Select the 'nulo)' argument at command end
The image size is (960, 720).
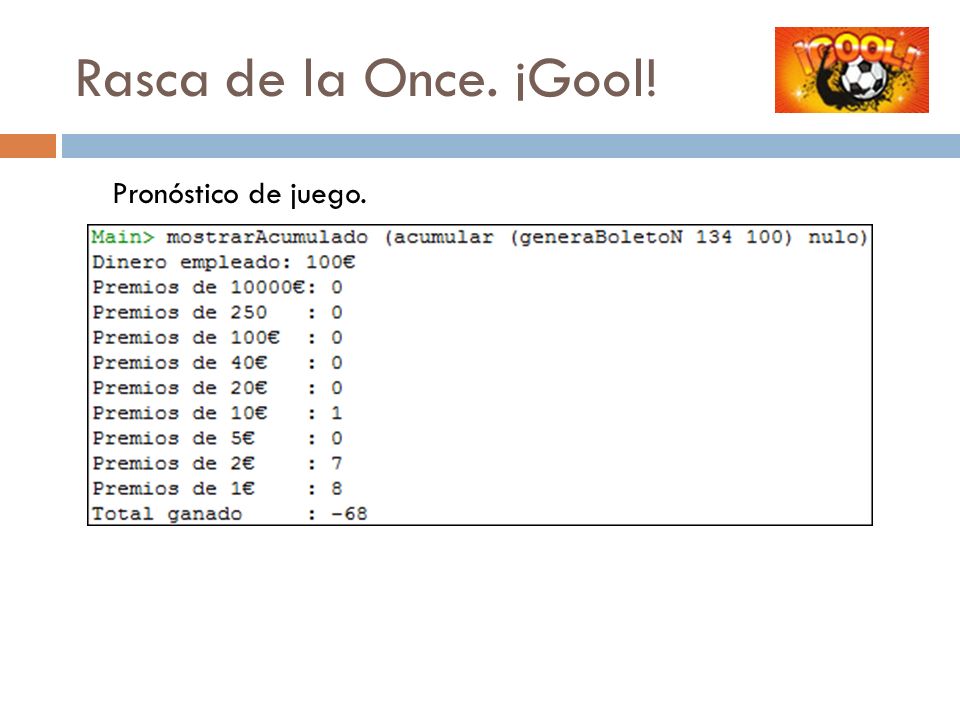click(838, 238)
